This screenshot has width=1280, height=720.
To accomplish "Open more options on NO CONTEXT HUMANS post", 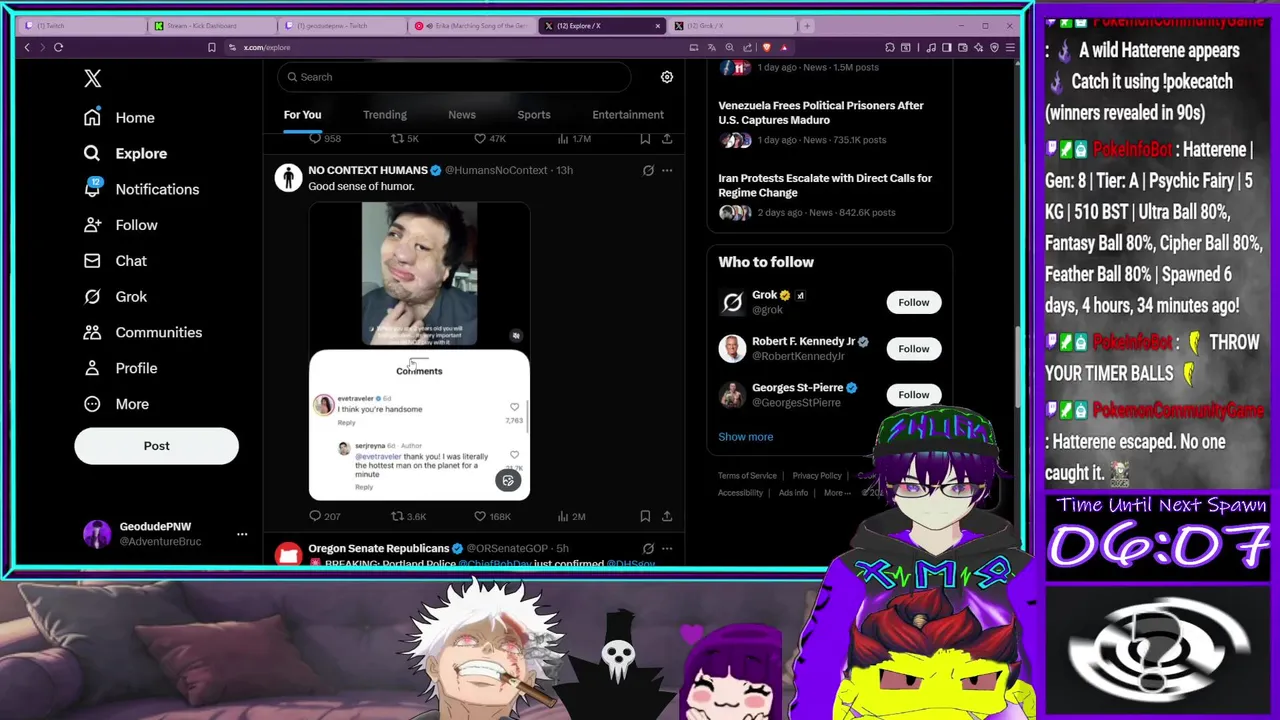I will [x=667, y=170].
